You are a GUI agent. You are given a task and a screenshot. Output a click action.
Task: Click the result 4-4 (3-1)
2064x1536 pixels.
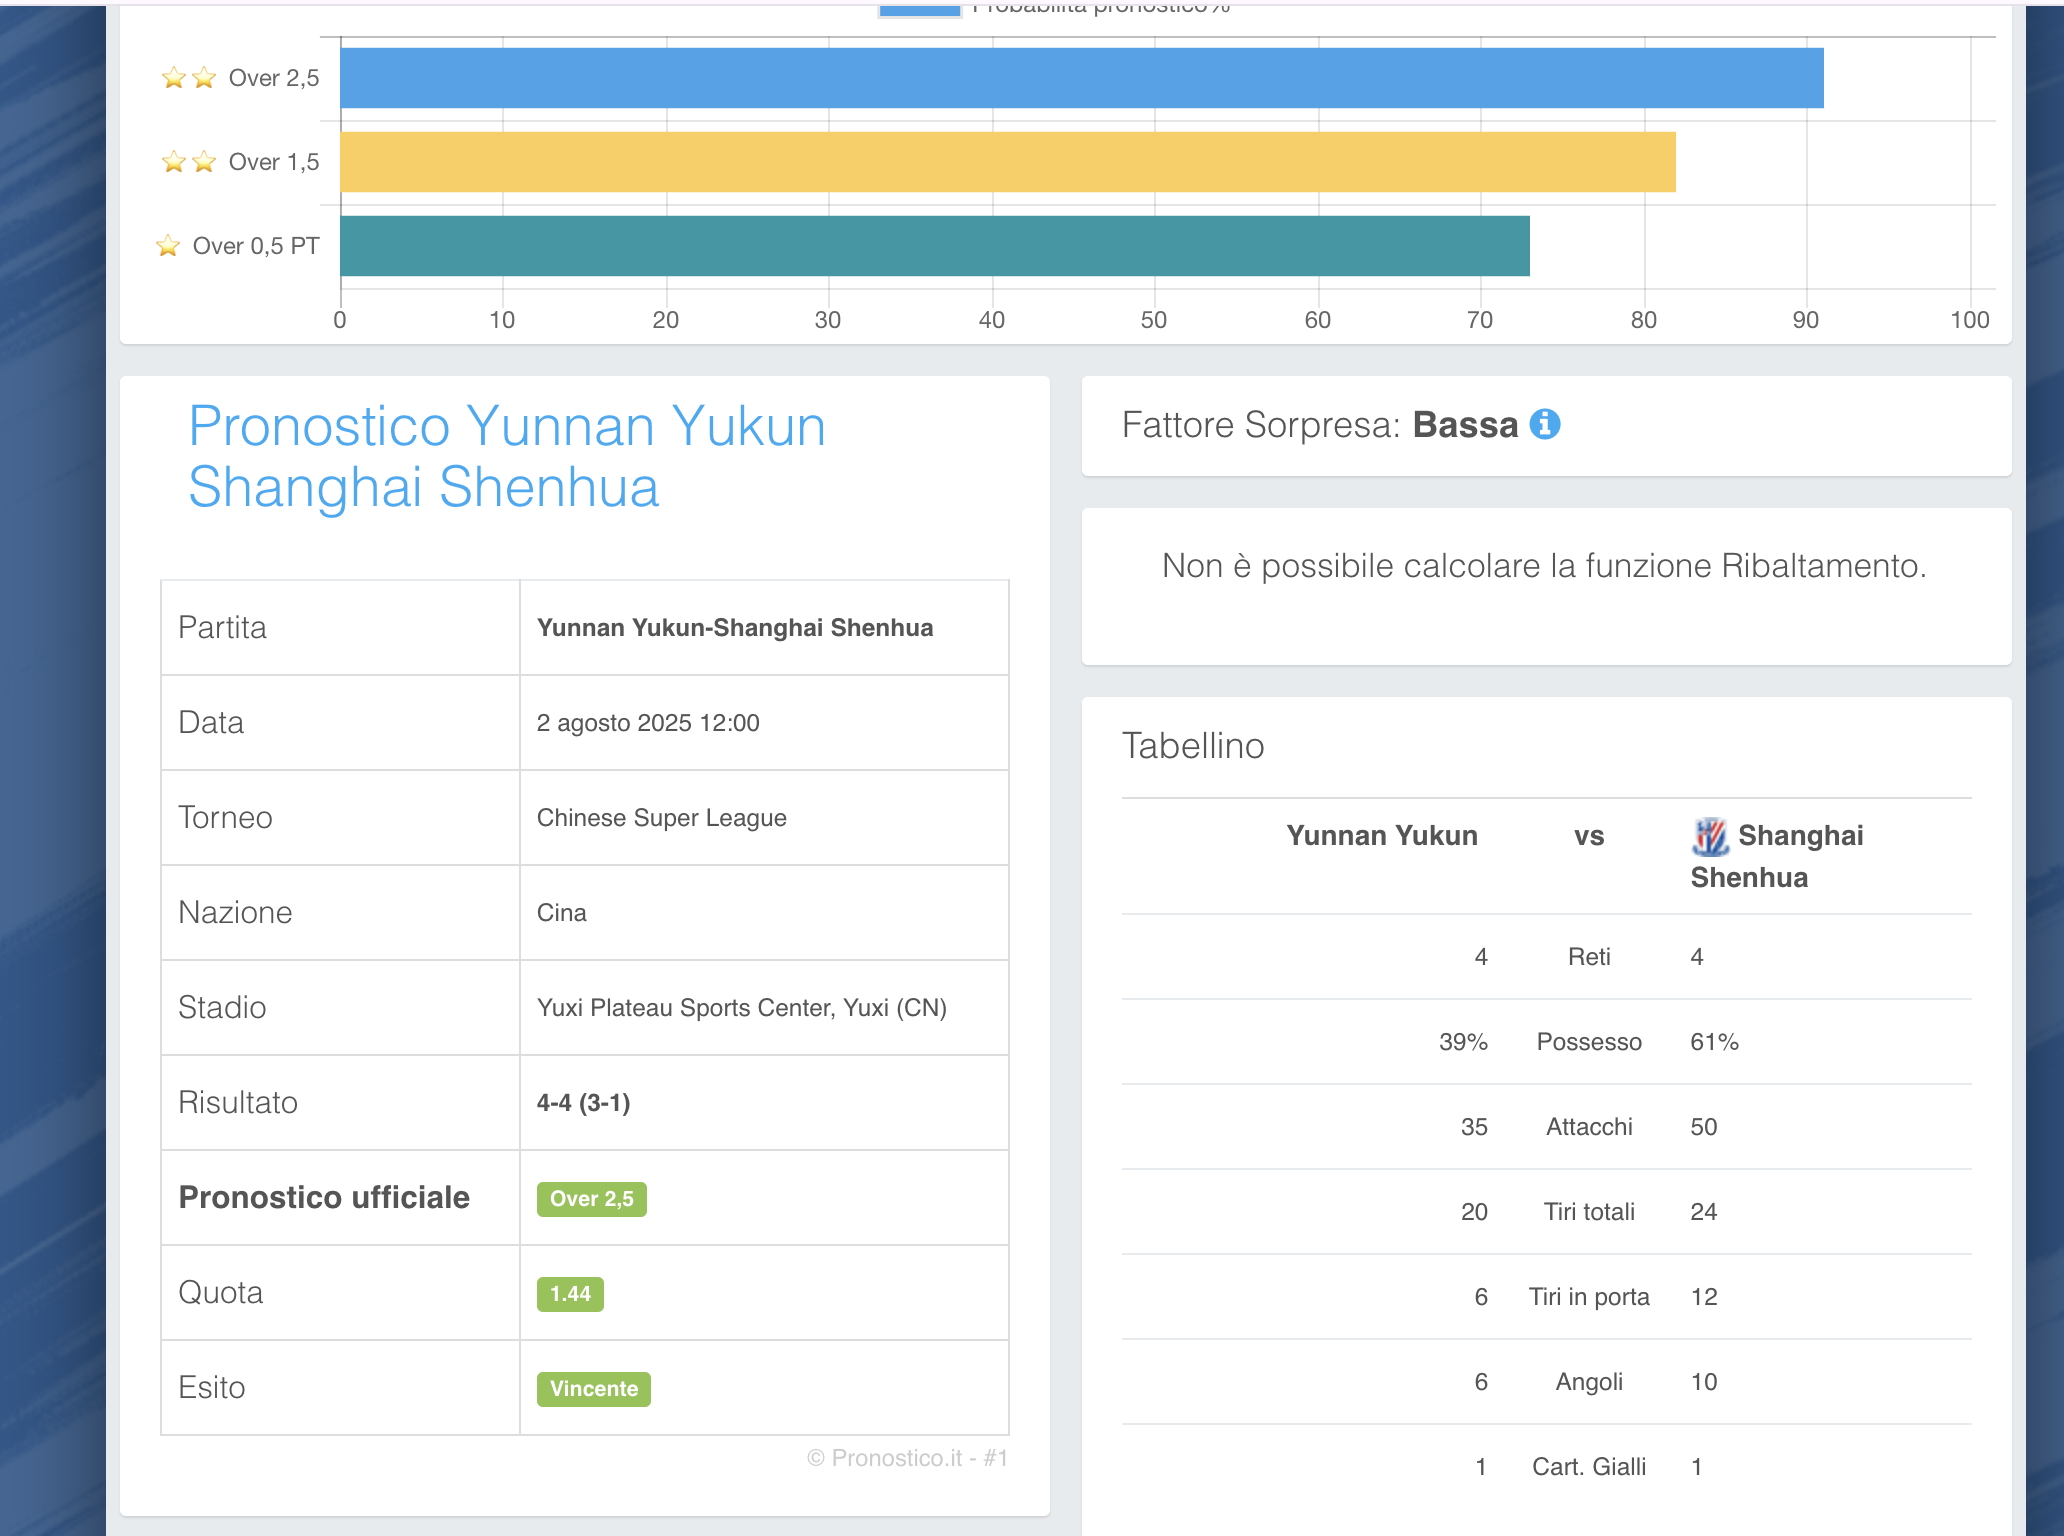pyautogui.click(x=584, y=1103)
